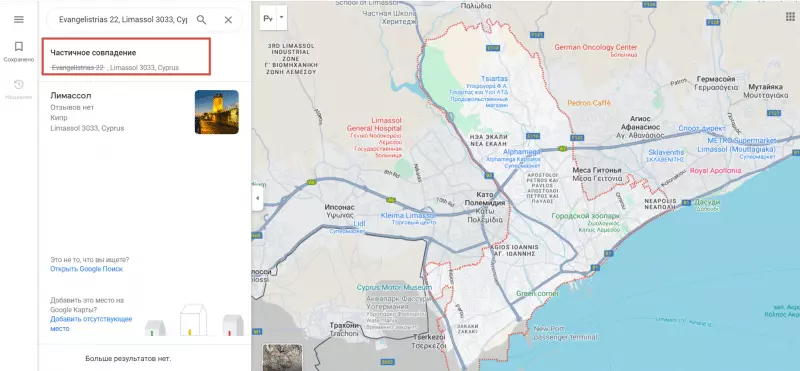Expand the transit mode dropdown arrow
This screenshot has height=371, width=800.
point(282,18)
